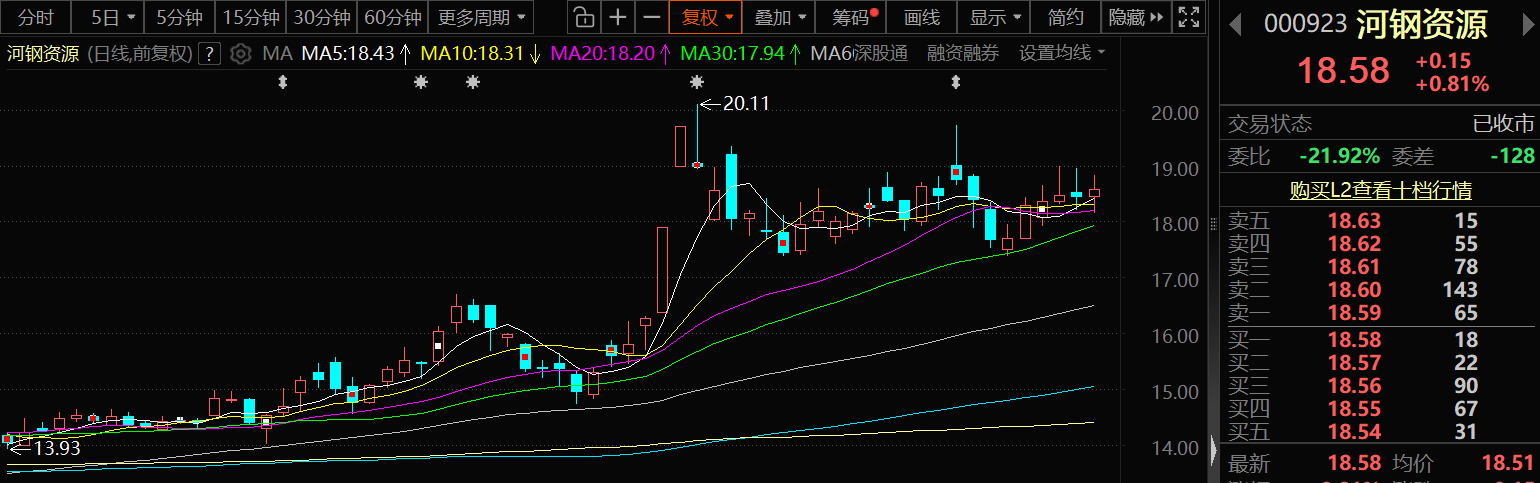1540x483 pixels.
Task: Toggle the 筹码 chip distribution view
Action: pos(853,17)
